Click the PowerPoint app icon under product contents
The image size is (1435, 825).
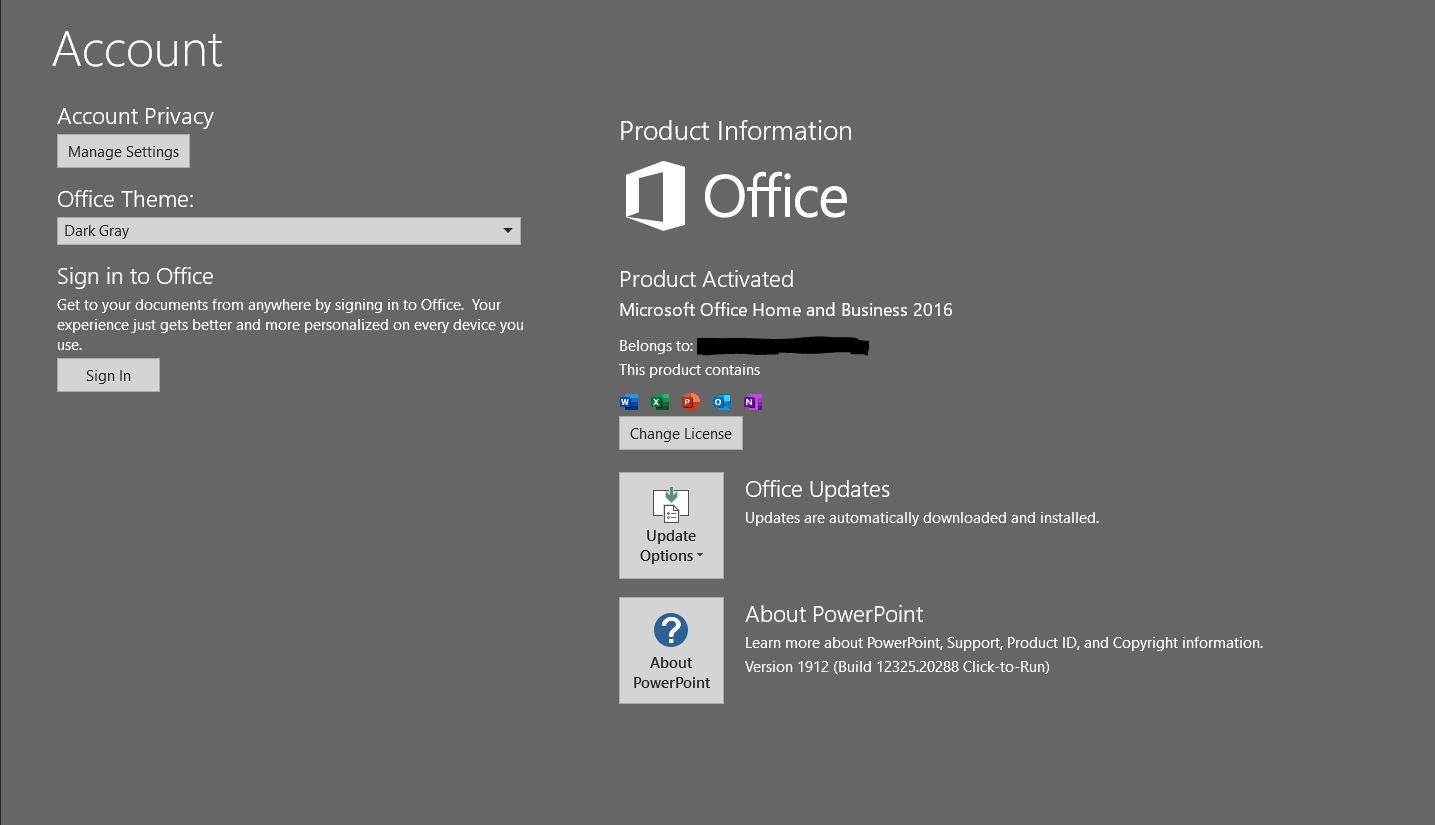(x=691, y=402)
